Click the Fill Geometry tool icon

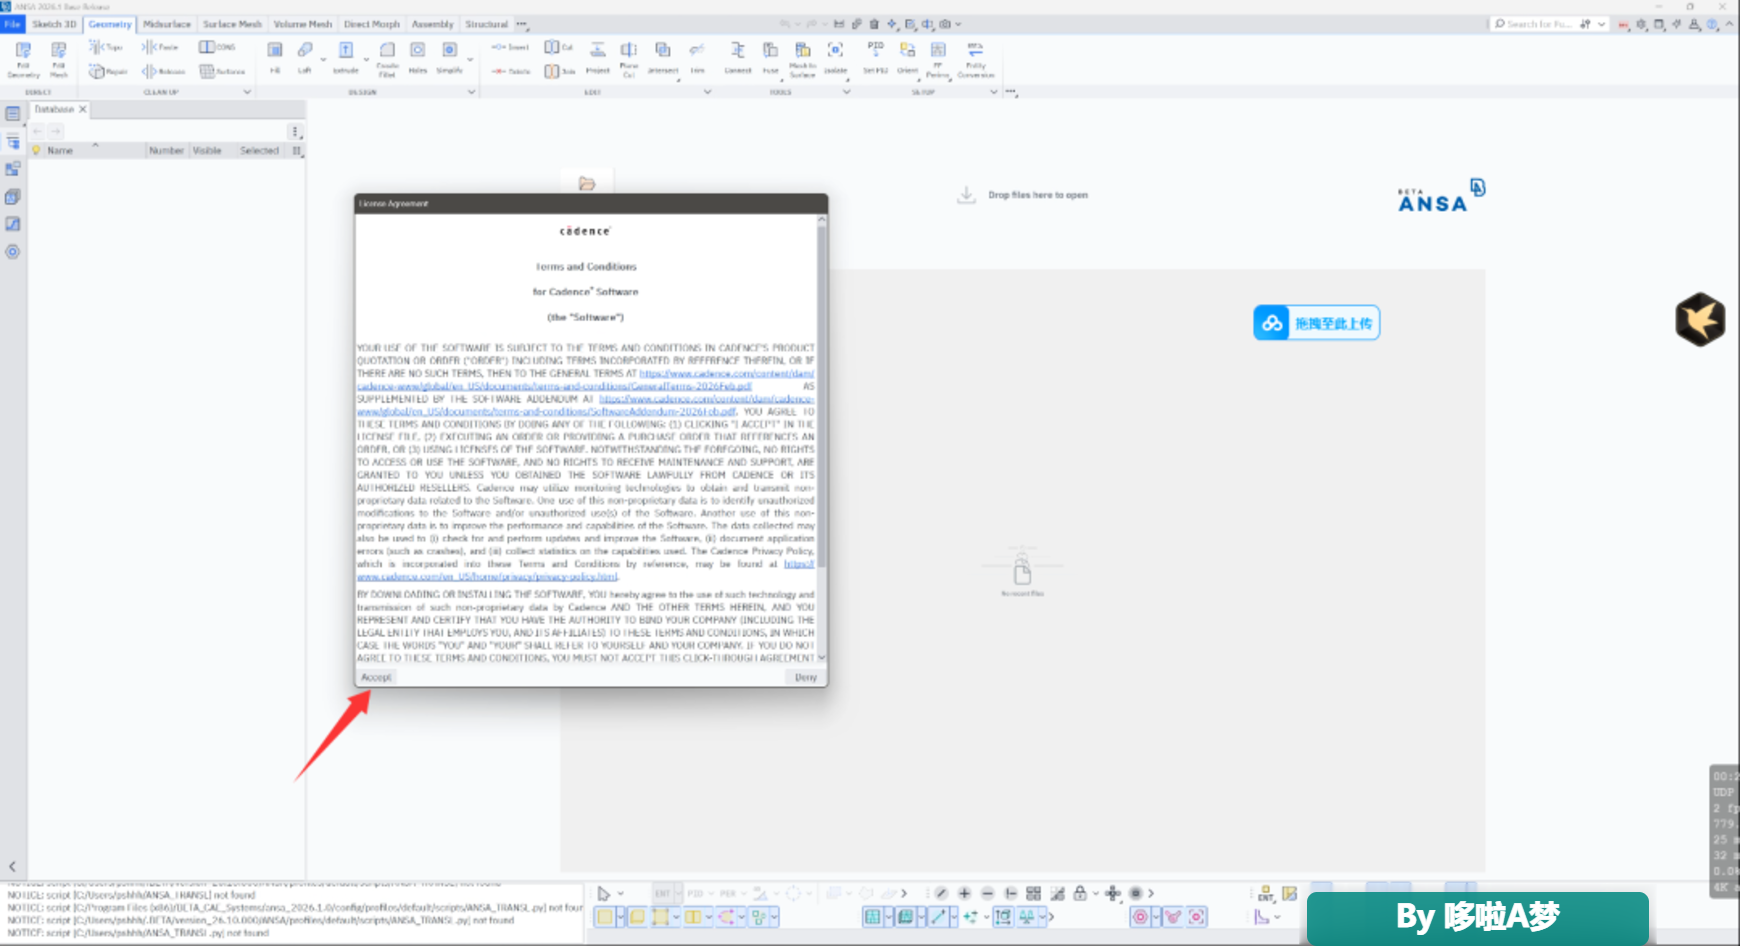(x=23, y=50)
